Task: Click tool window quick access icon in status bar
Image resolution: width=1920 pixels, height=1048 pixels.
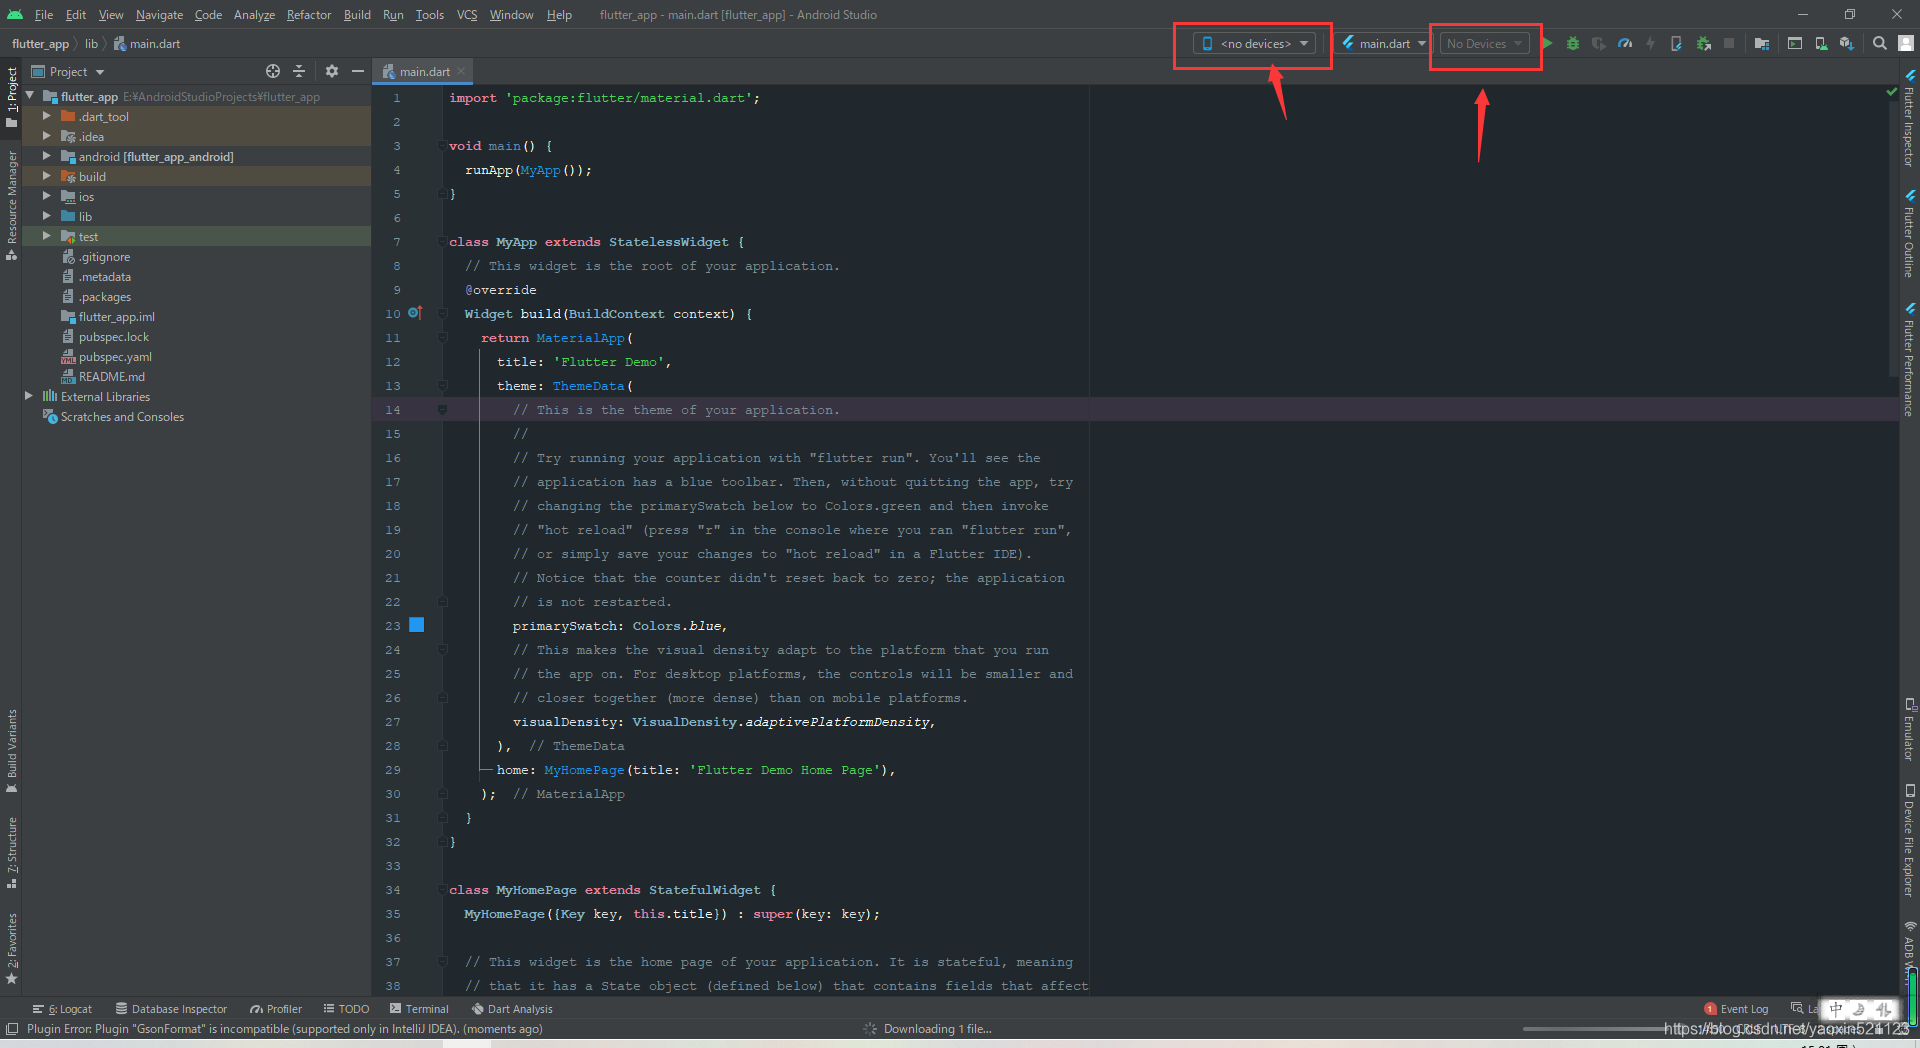Action: coord(12,1029)
